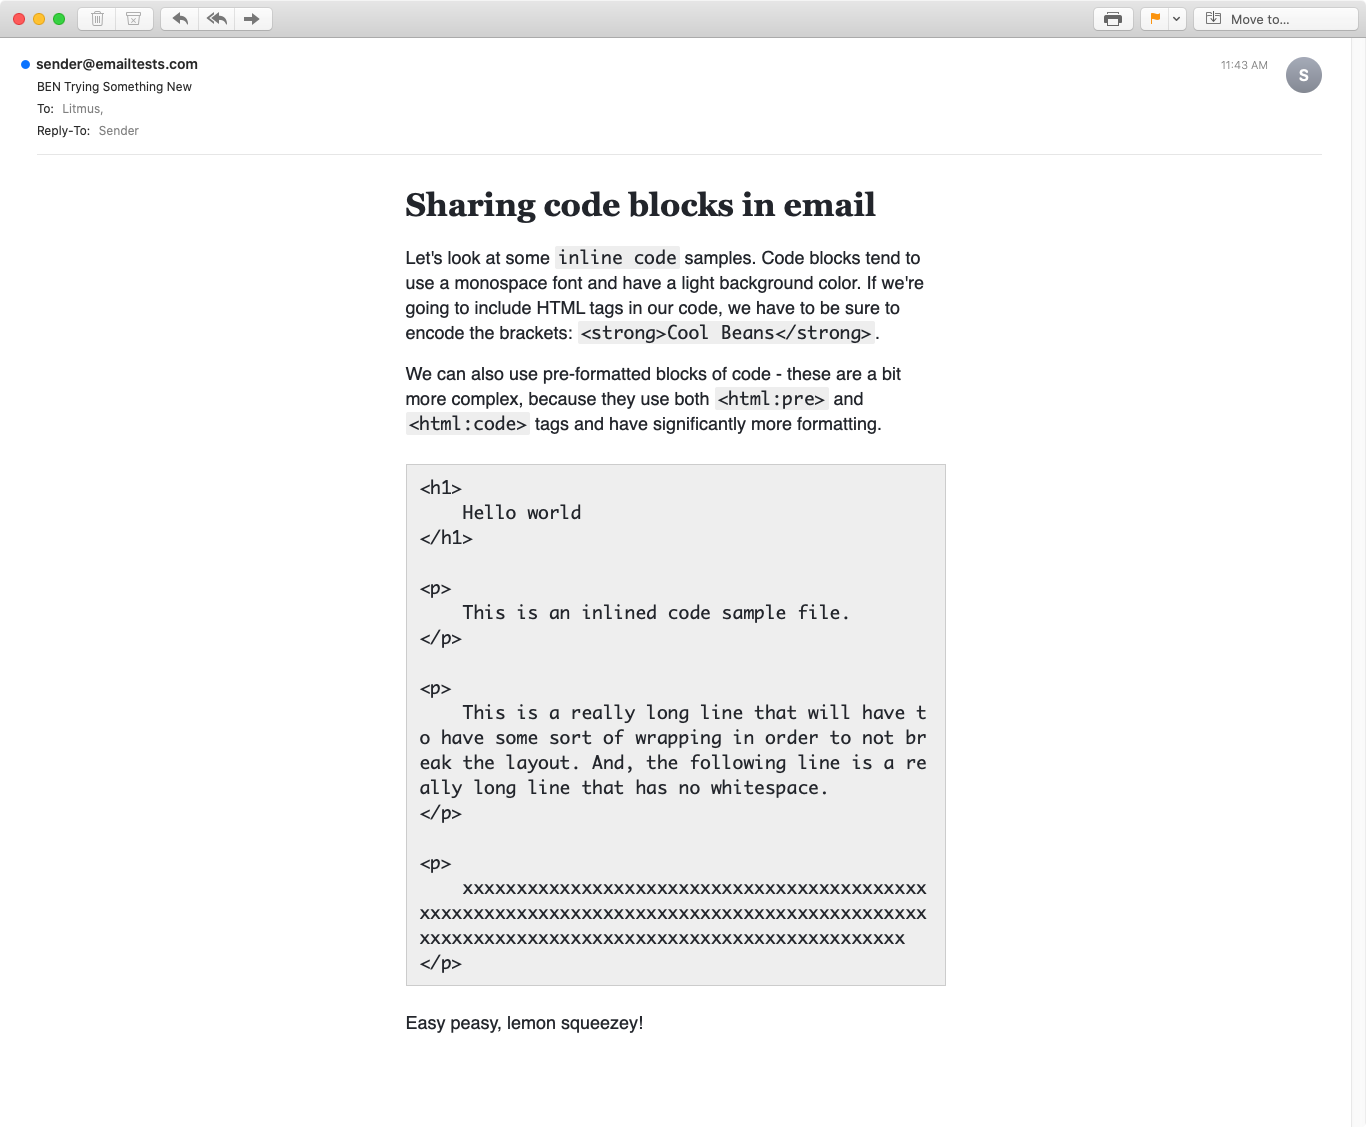
Task: Click the junk mail icon
Action: [133, 19]
